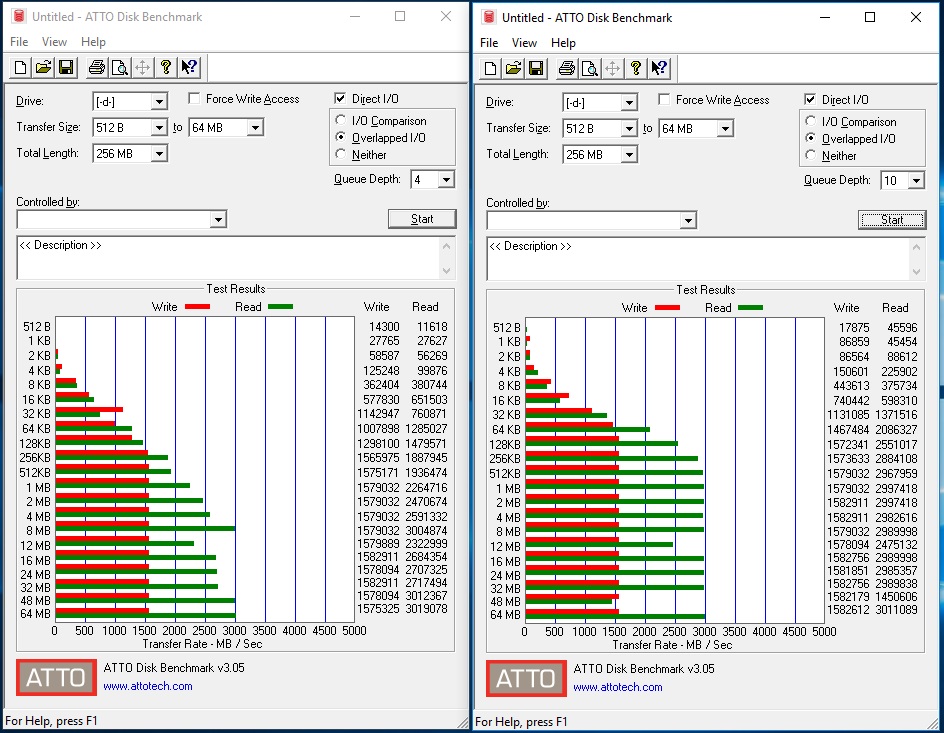Click the Description text box in left window
The height and width of the screenshot is (733, 944).
(x=229, y=258)
